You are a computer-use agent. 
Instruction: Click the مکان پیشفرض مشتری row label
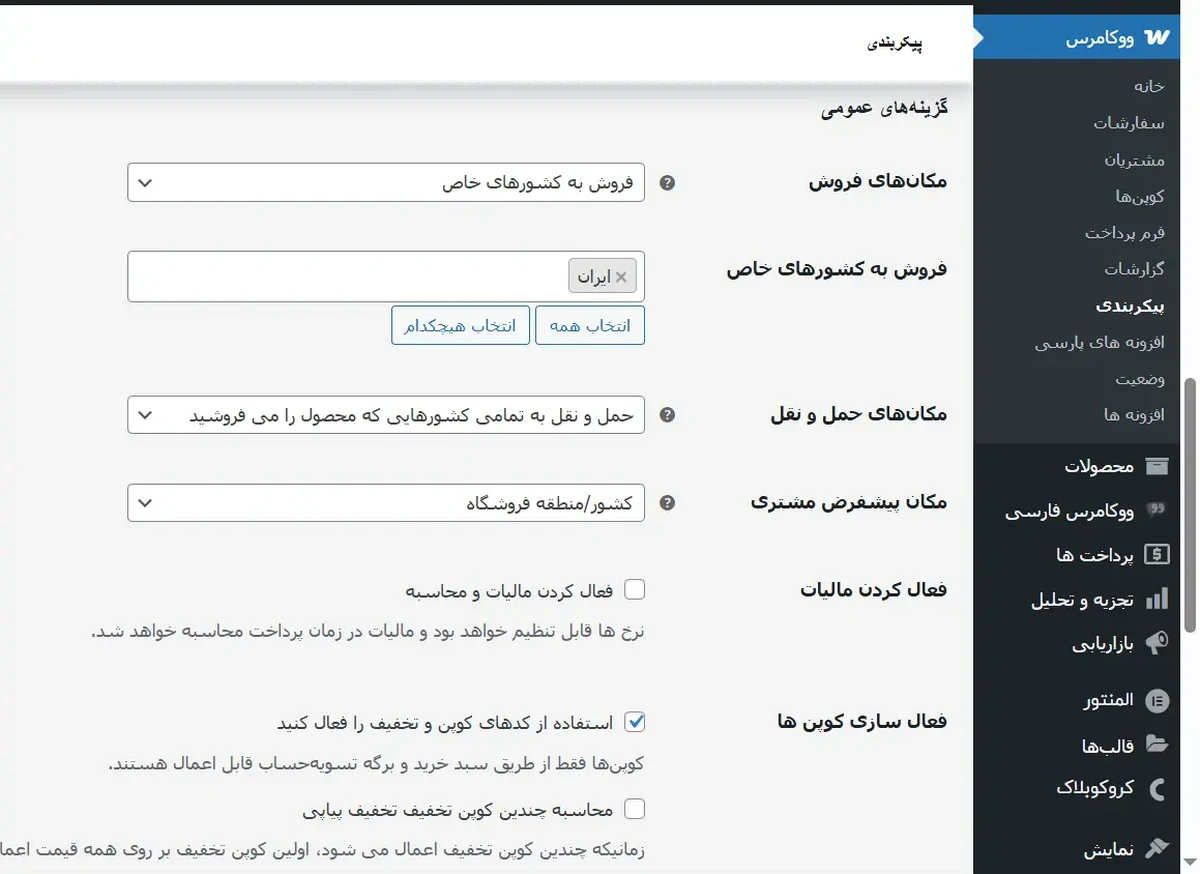click(849, 503)
